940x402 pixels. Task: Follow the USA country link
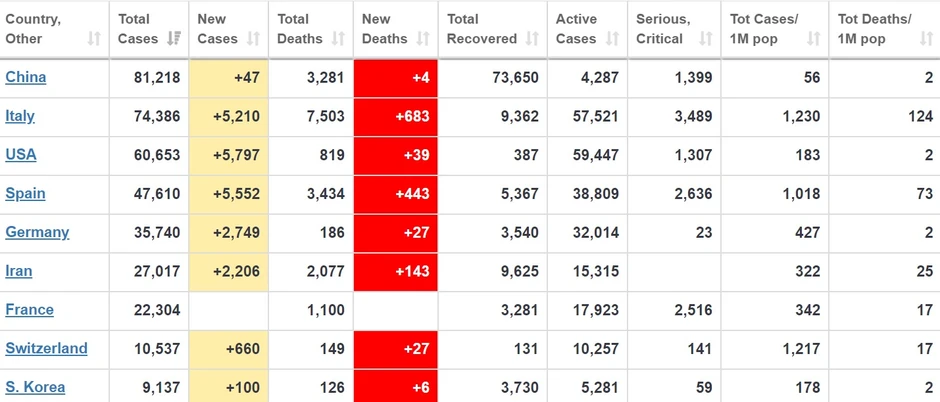[x=21, y=155]
